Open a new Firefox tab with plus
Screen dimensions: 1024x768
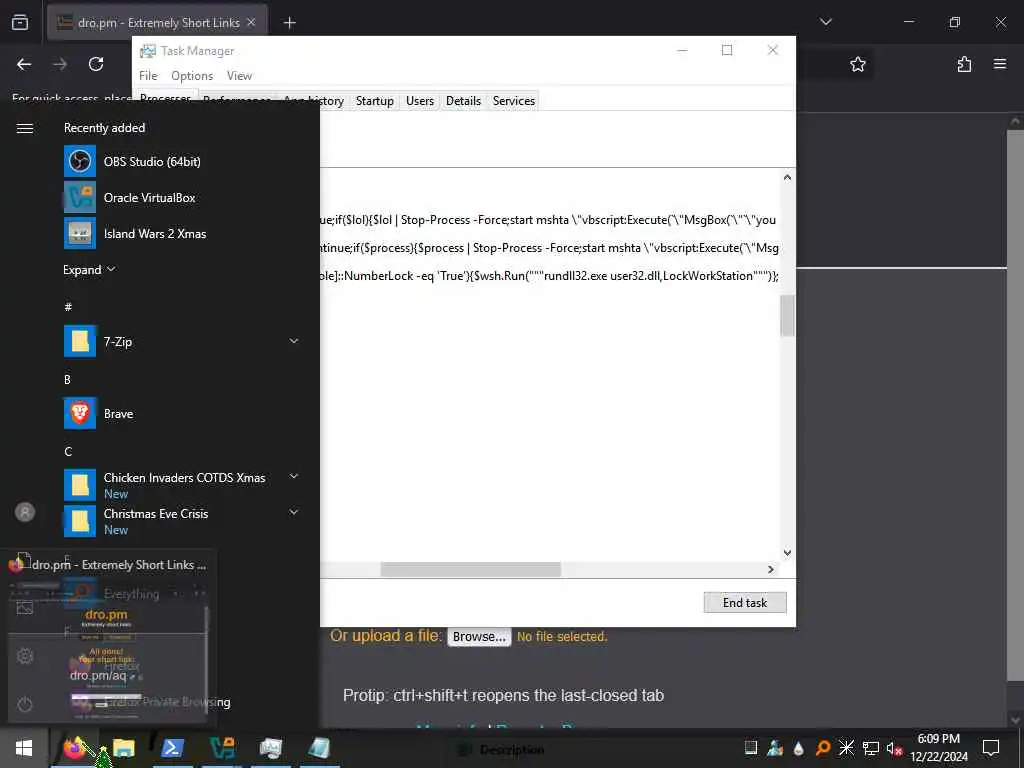coord(289,23)
